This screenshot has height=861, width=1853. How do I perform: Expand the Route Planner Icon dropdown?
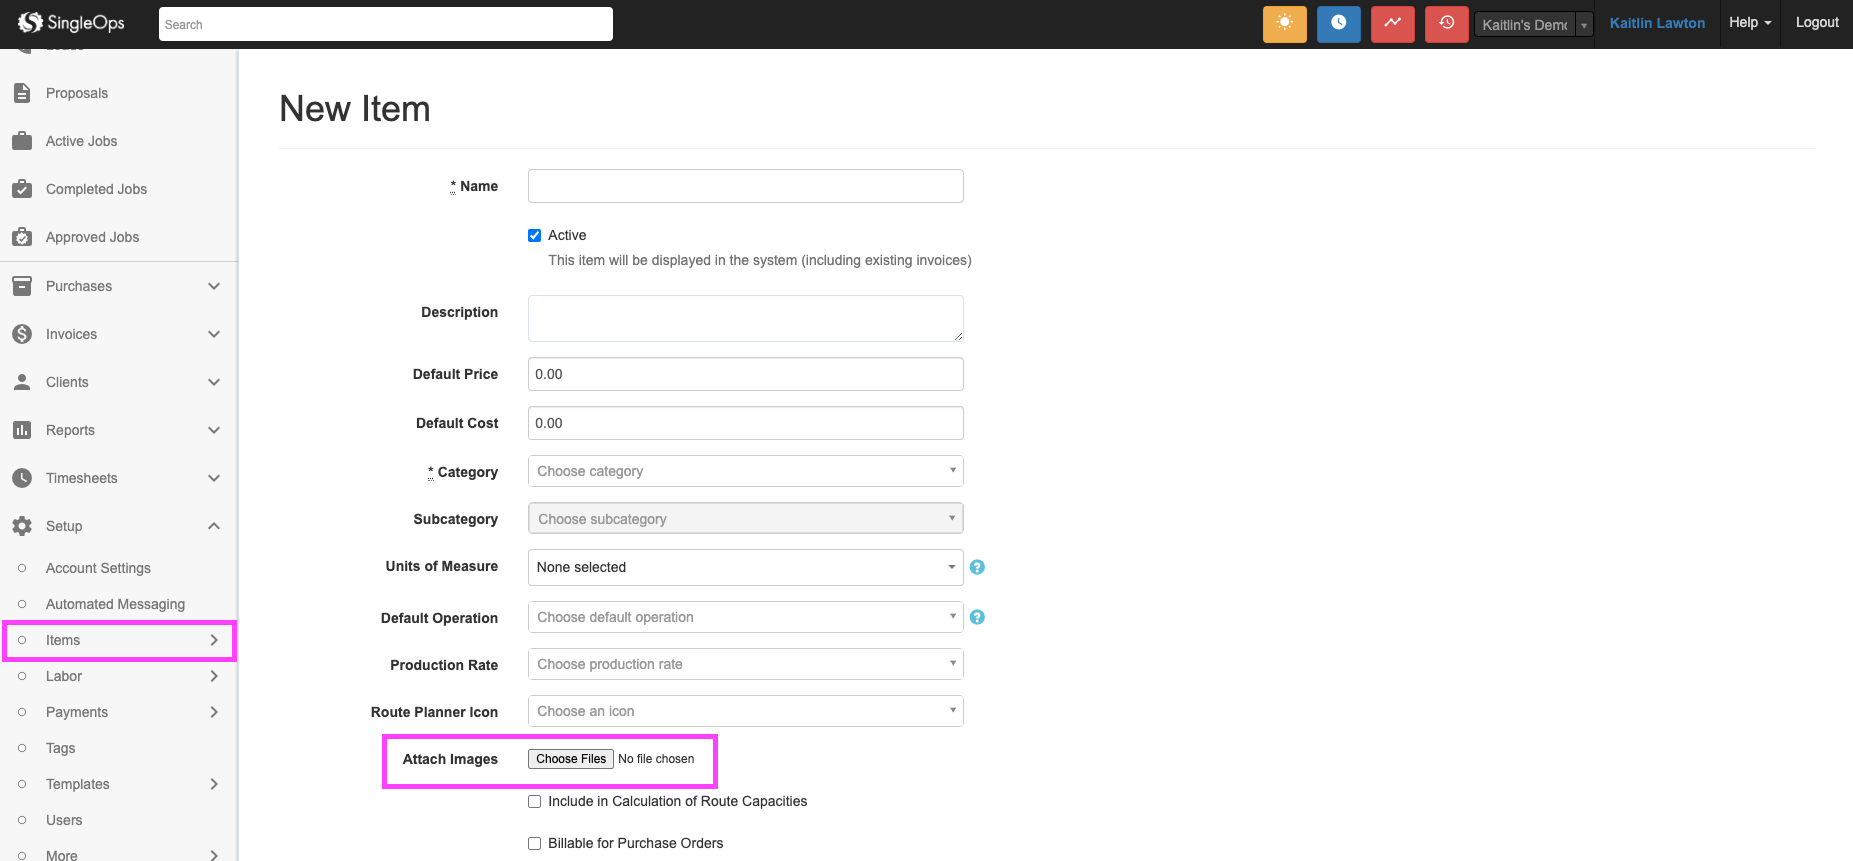pyautogui.click(x=745, y=711)
